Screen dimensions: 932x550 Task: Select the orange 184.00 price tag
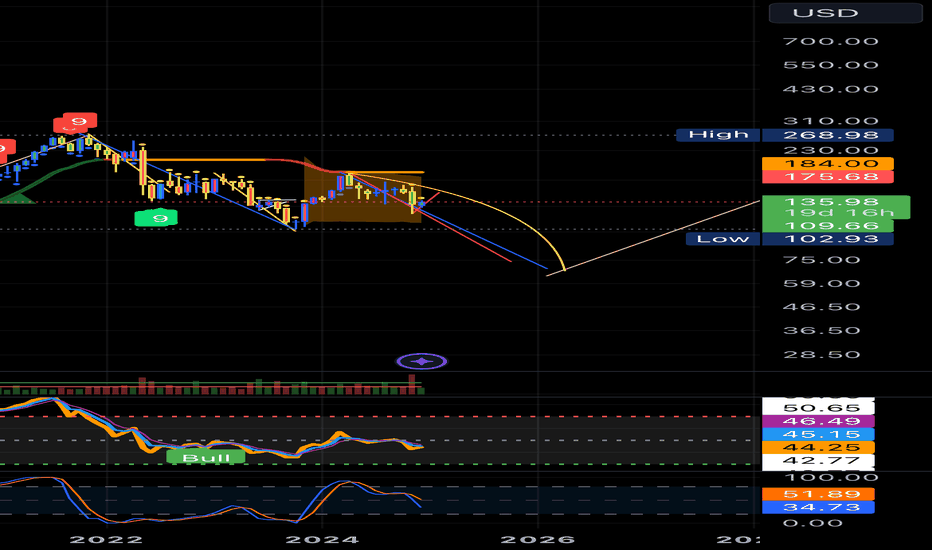[x=827, y=164]
